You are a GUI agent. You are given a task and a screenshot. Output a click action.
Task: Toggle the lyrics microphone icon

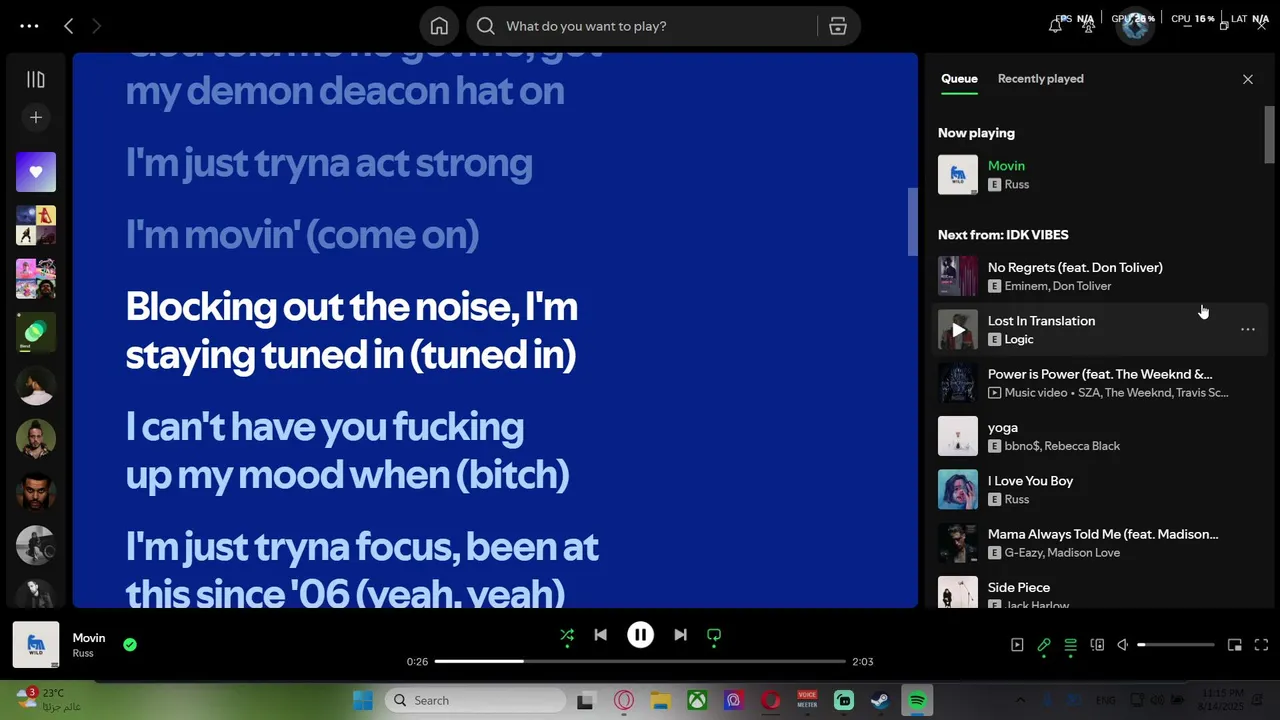[x=1044, y=645]
